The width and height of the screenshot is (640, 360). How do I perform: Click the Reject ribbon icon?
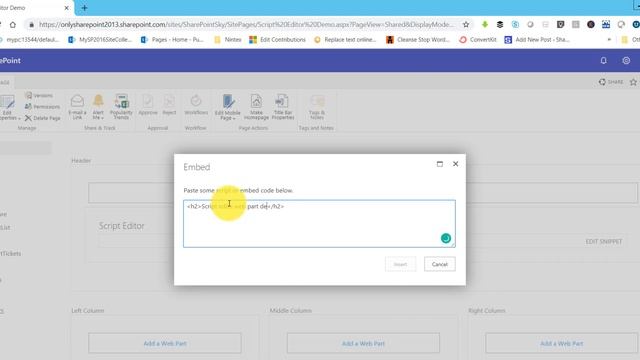pyautogui.click(x=169, y=105)
